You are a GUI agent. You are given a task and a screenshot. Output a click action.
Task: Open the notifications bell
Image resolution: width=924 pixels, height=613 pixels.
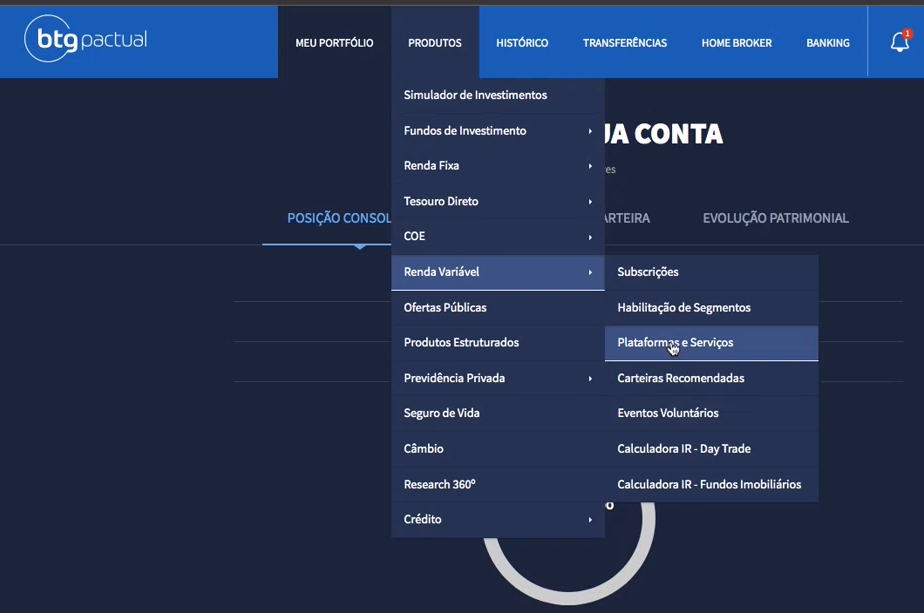[900, 42]
